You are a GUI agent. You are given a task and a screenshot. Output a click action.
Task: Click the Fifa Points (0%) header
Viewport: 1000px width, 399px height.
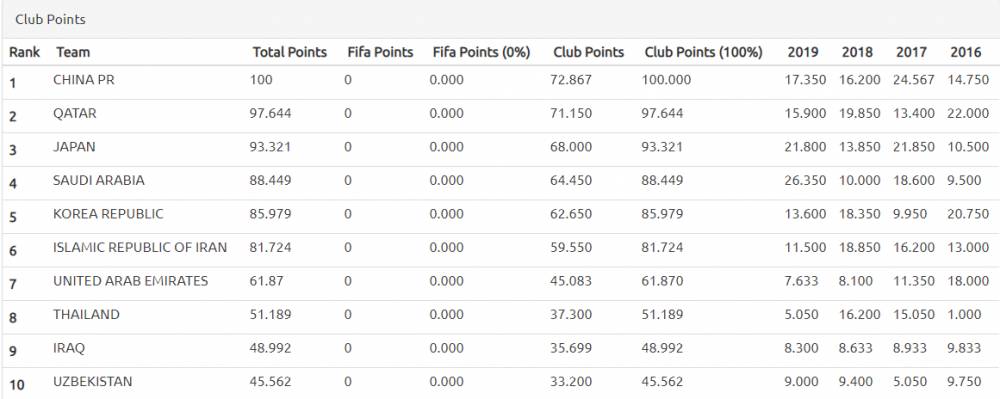click(x=482, y=52)
